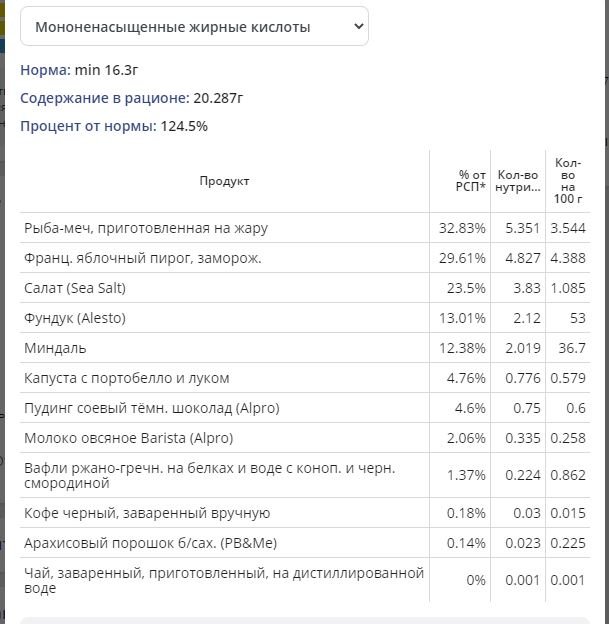Sort by the Продукт column header
Image resolution: width=609 pixels, height=624 pixels.
(x=224, y=181)
